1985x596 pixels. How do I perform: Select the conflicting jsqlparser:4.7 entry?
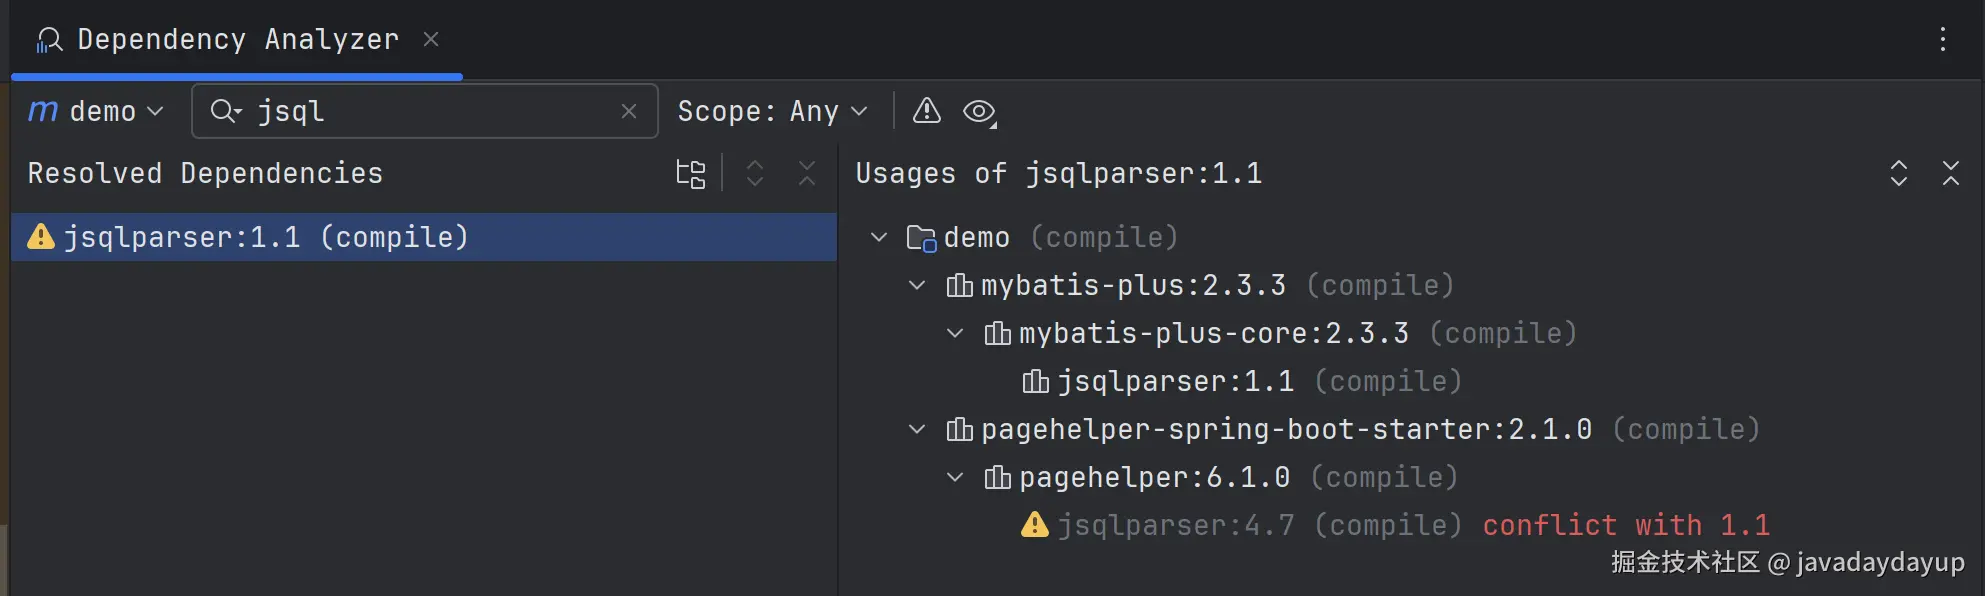click(x=1175, y=525)
